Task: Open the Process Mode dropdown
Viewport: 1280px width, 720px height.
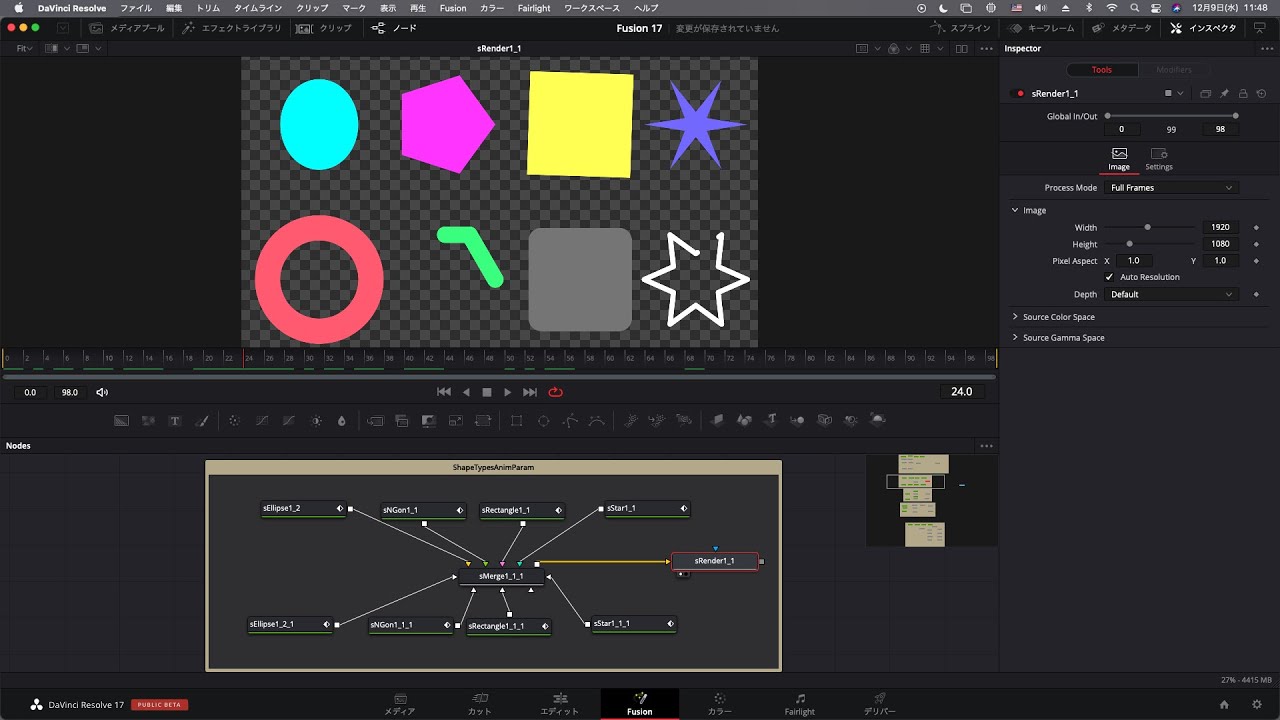Action: (x=1171, y=188)
